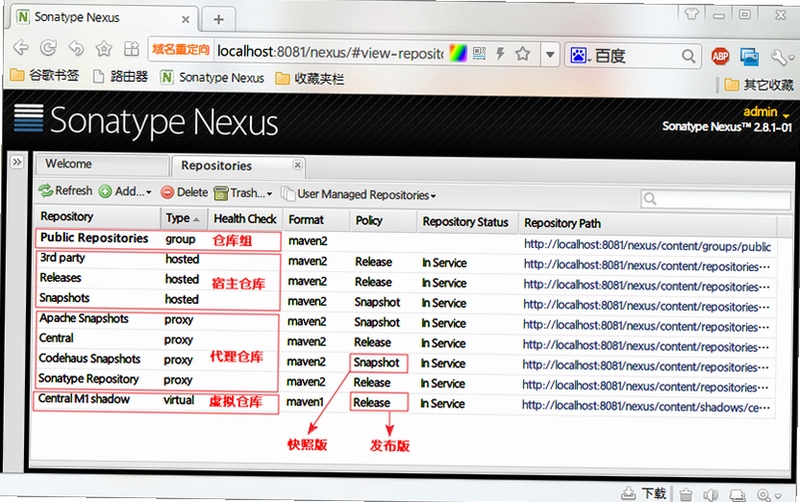This screenshot has width=800, height=502.
Task: Open the admin user dropdown
Action: point(766,112)
